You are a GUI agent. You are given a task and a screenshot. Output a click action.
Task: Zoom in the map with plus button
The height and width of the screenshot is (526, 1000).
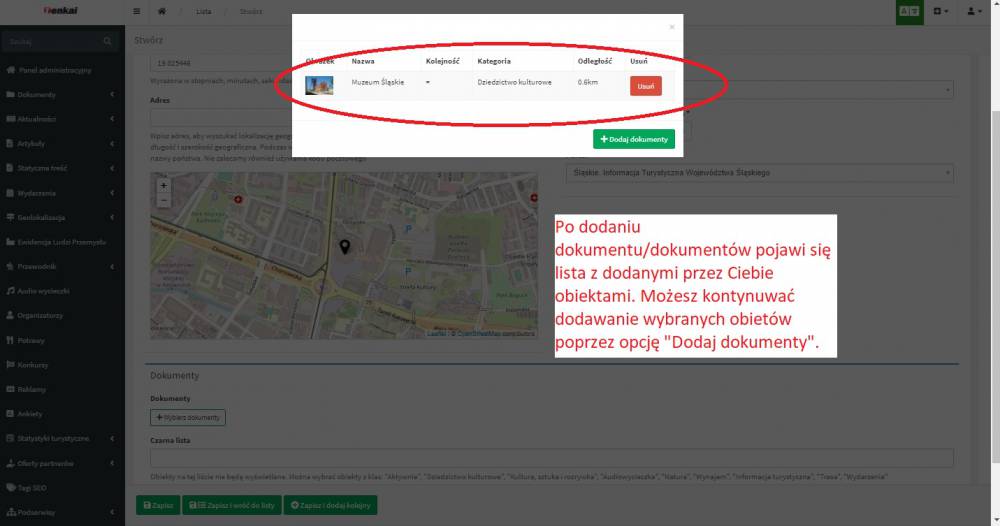click(164, 185)
